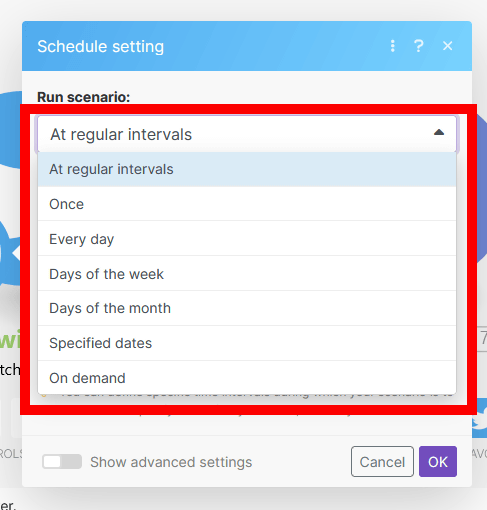Select 'At regular intervals' highlighted option
The height and width of the screenshot is (510, 487).
click(247, 169)
